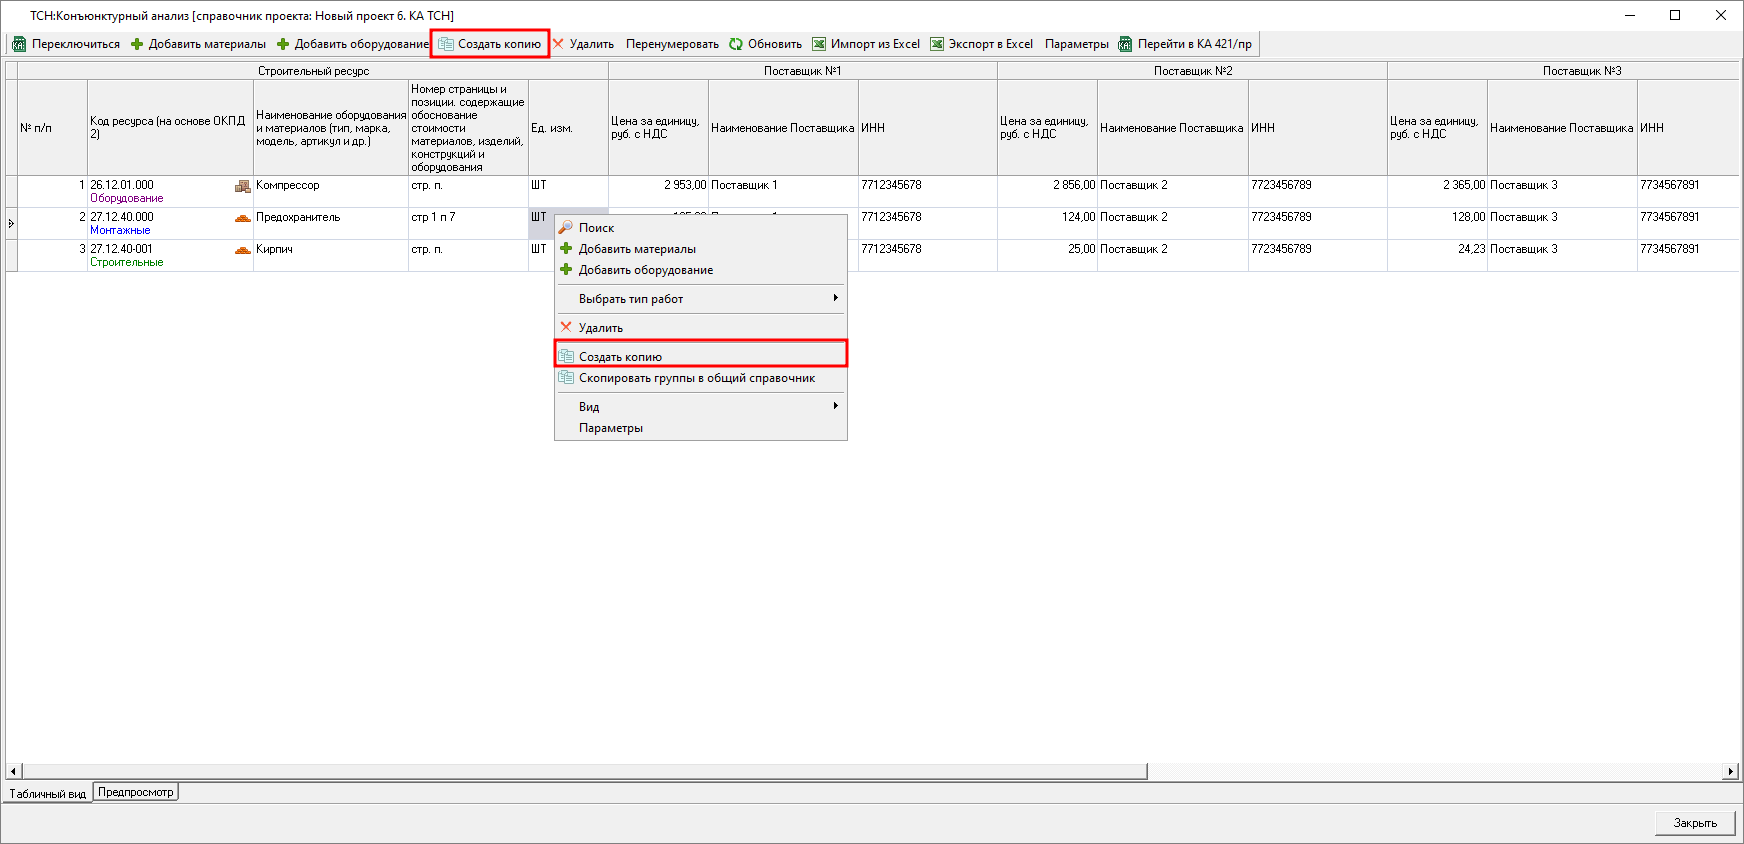Choose Поиск in the context menu
1744x844 pixels.
pos(596,228)
